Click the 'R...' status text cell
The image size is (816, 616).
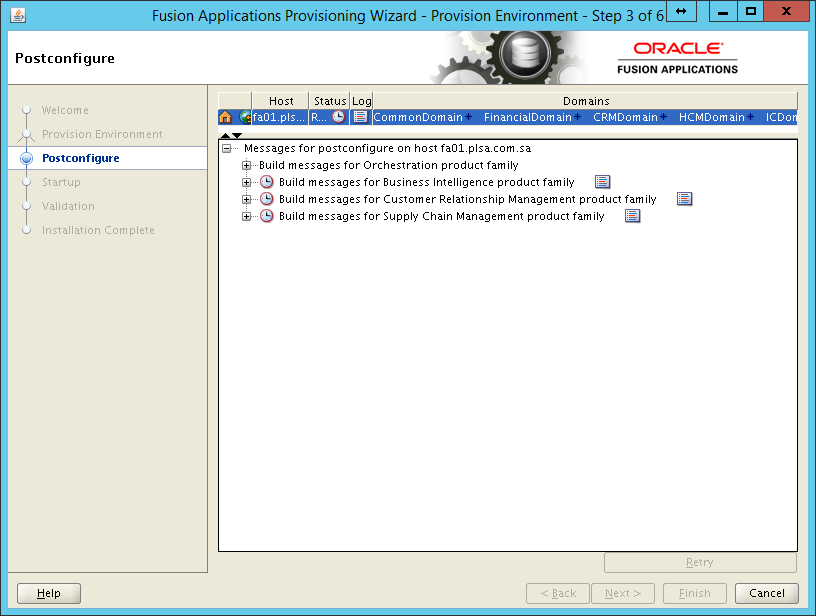point(319,117)
